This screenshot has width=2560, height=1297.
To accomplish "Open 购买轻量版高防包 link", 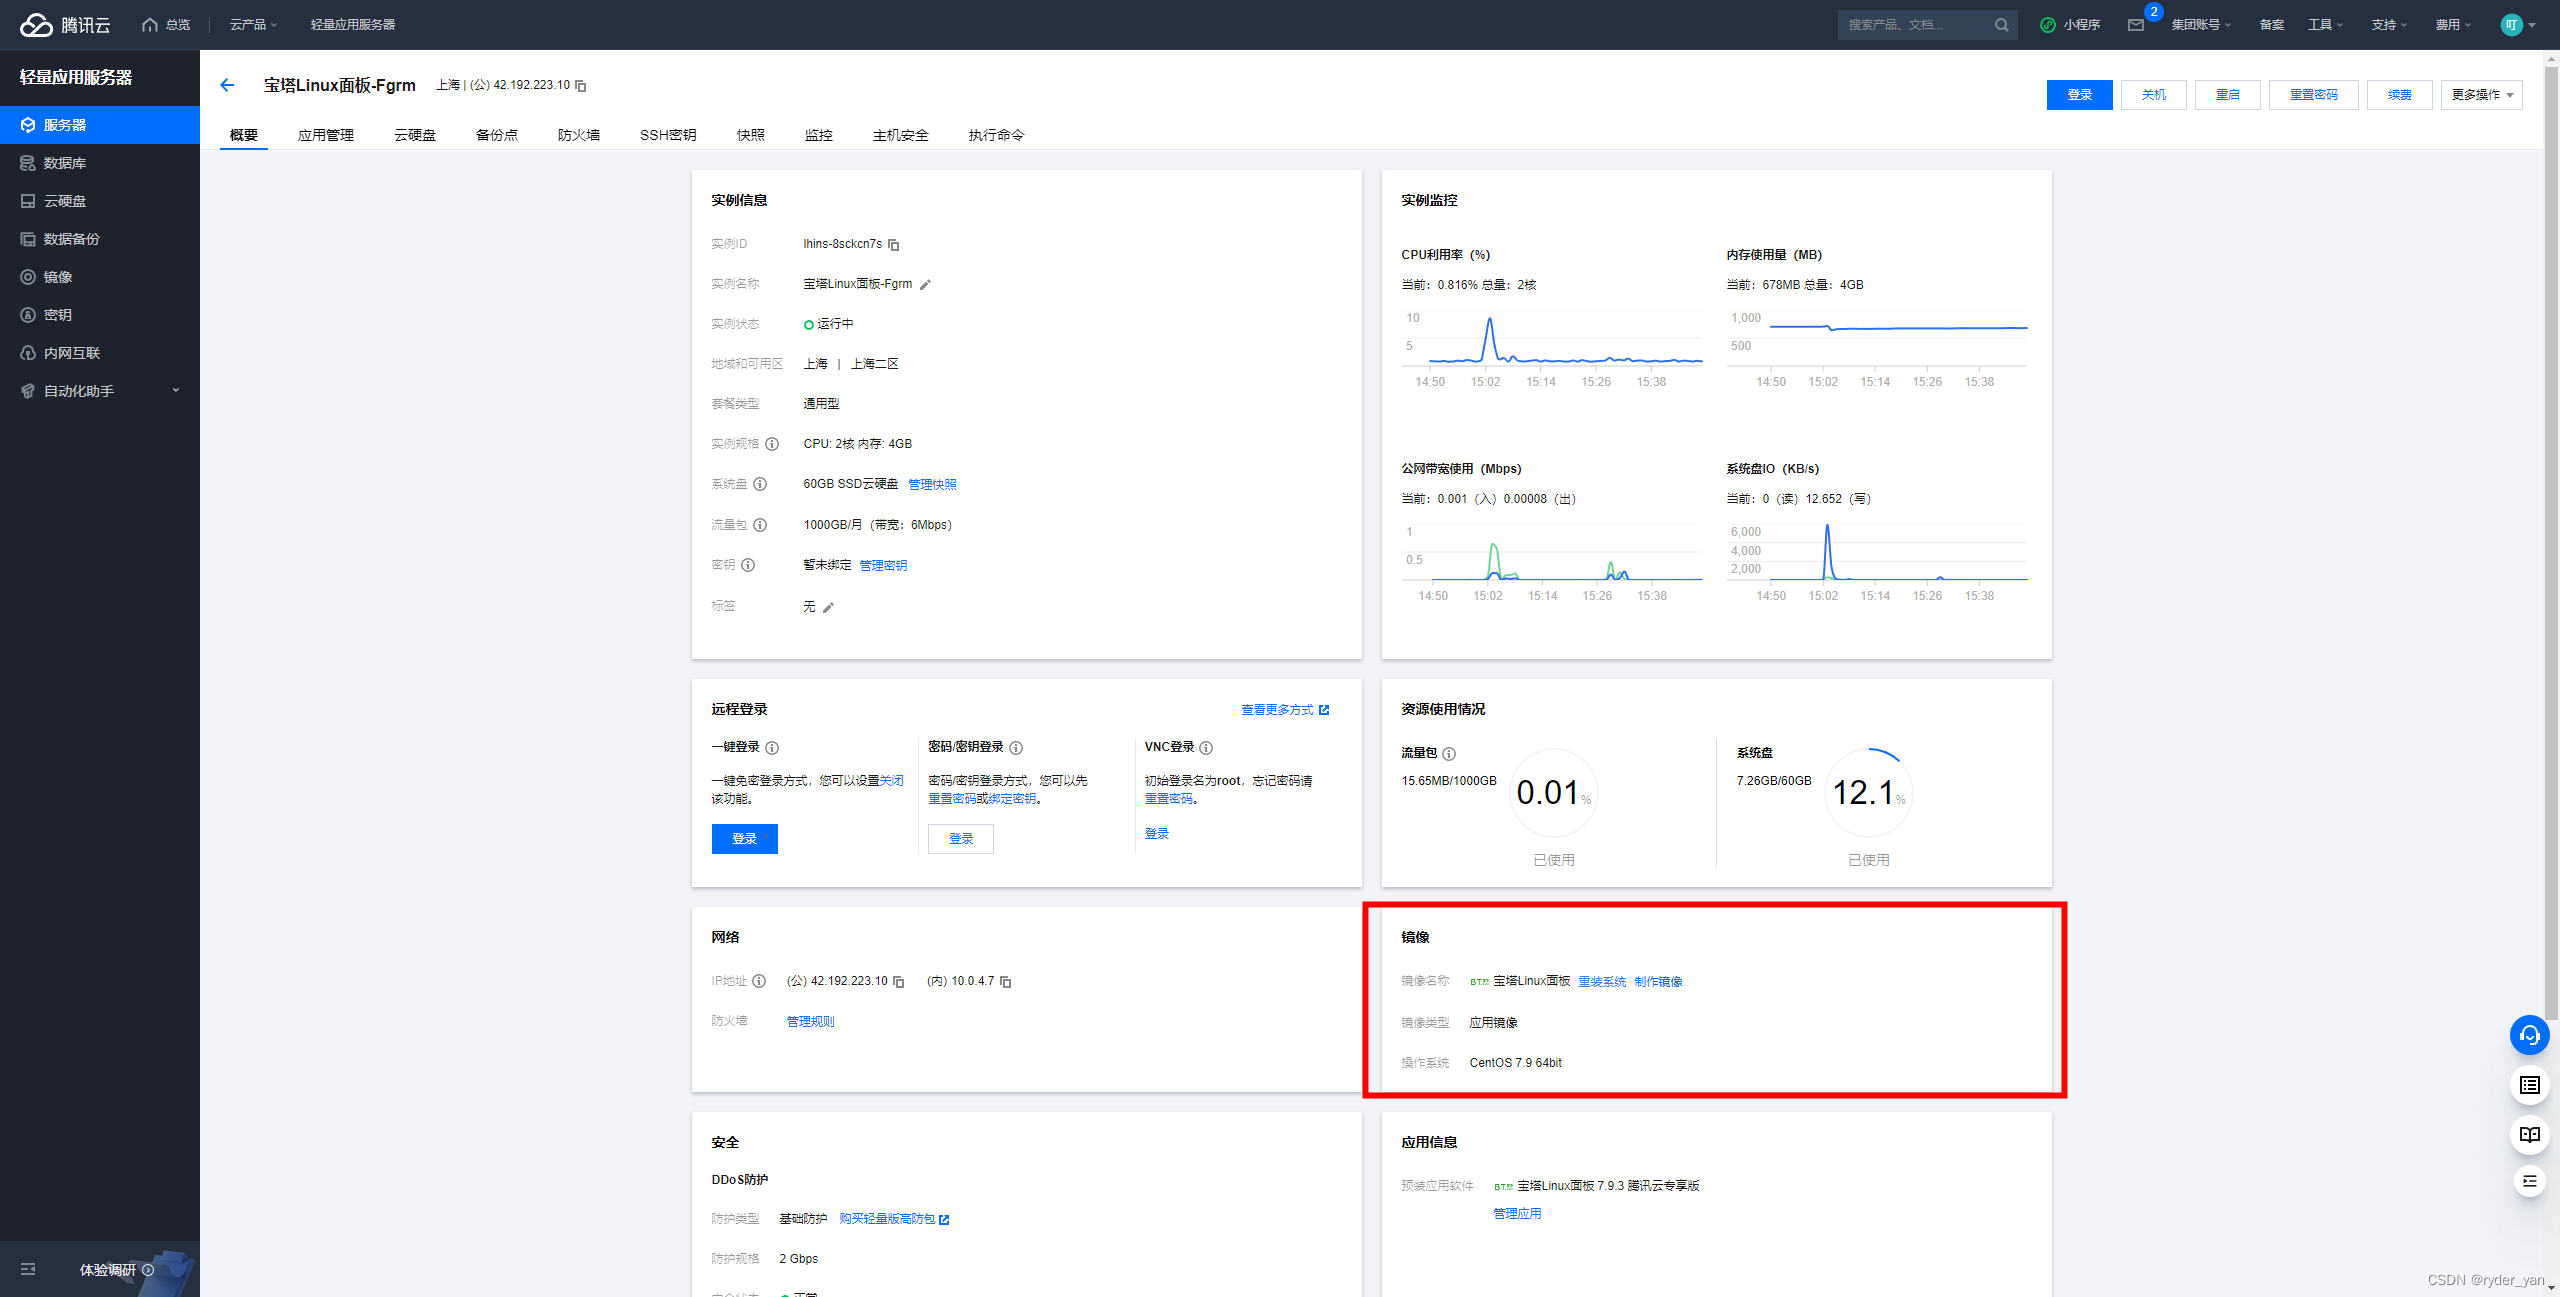I will point(894,1219).
